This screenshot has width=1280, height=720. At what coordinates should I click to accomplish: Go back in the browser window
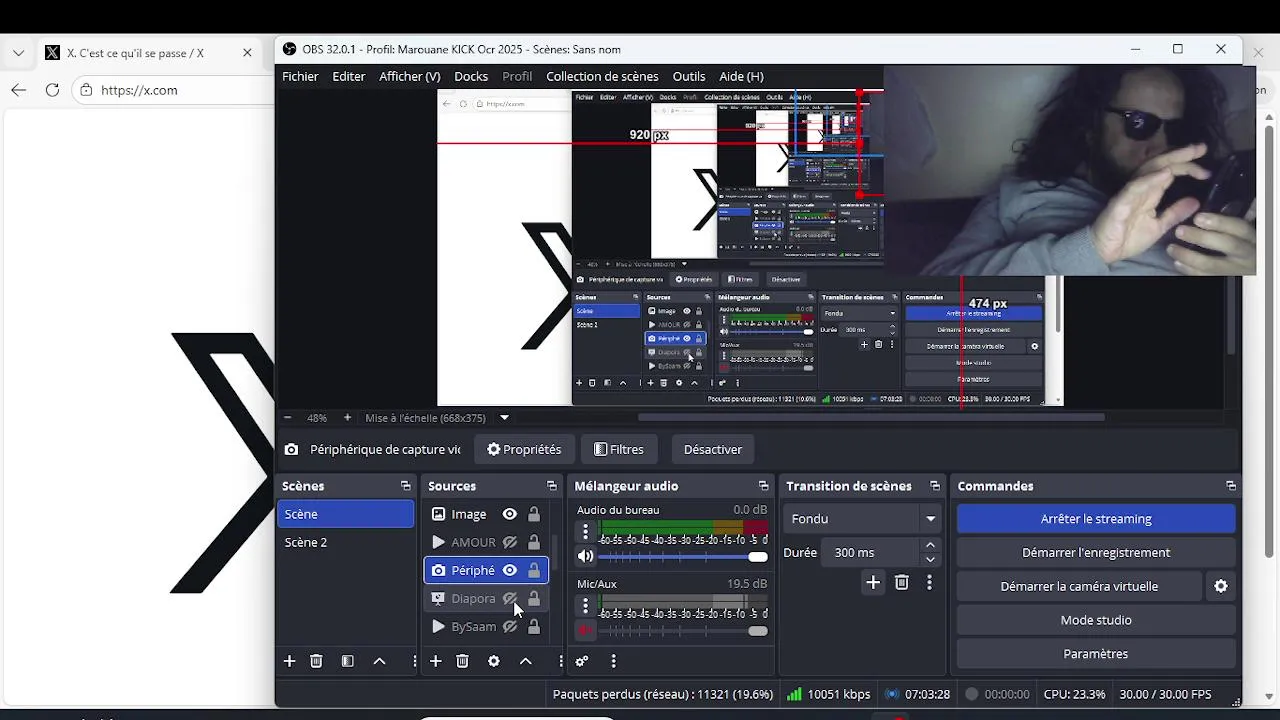(x=18, y=90)
